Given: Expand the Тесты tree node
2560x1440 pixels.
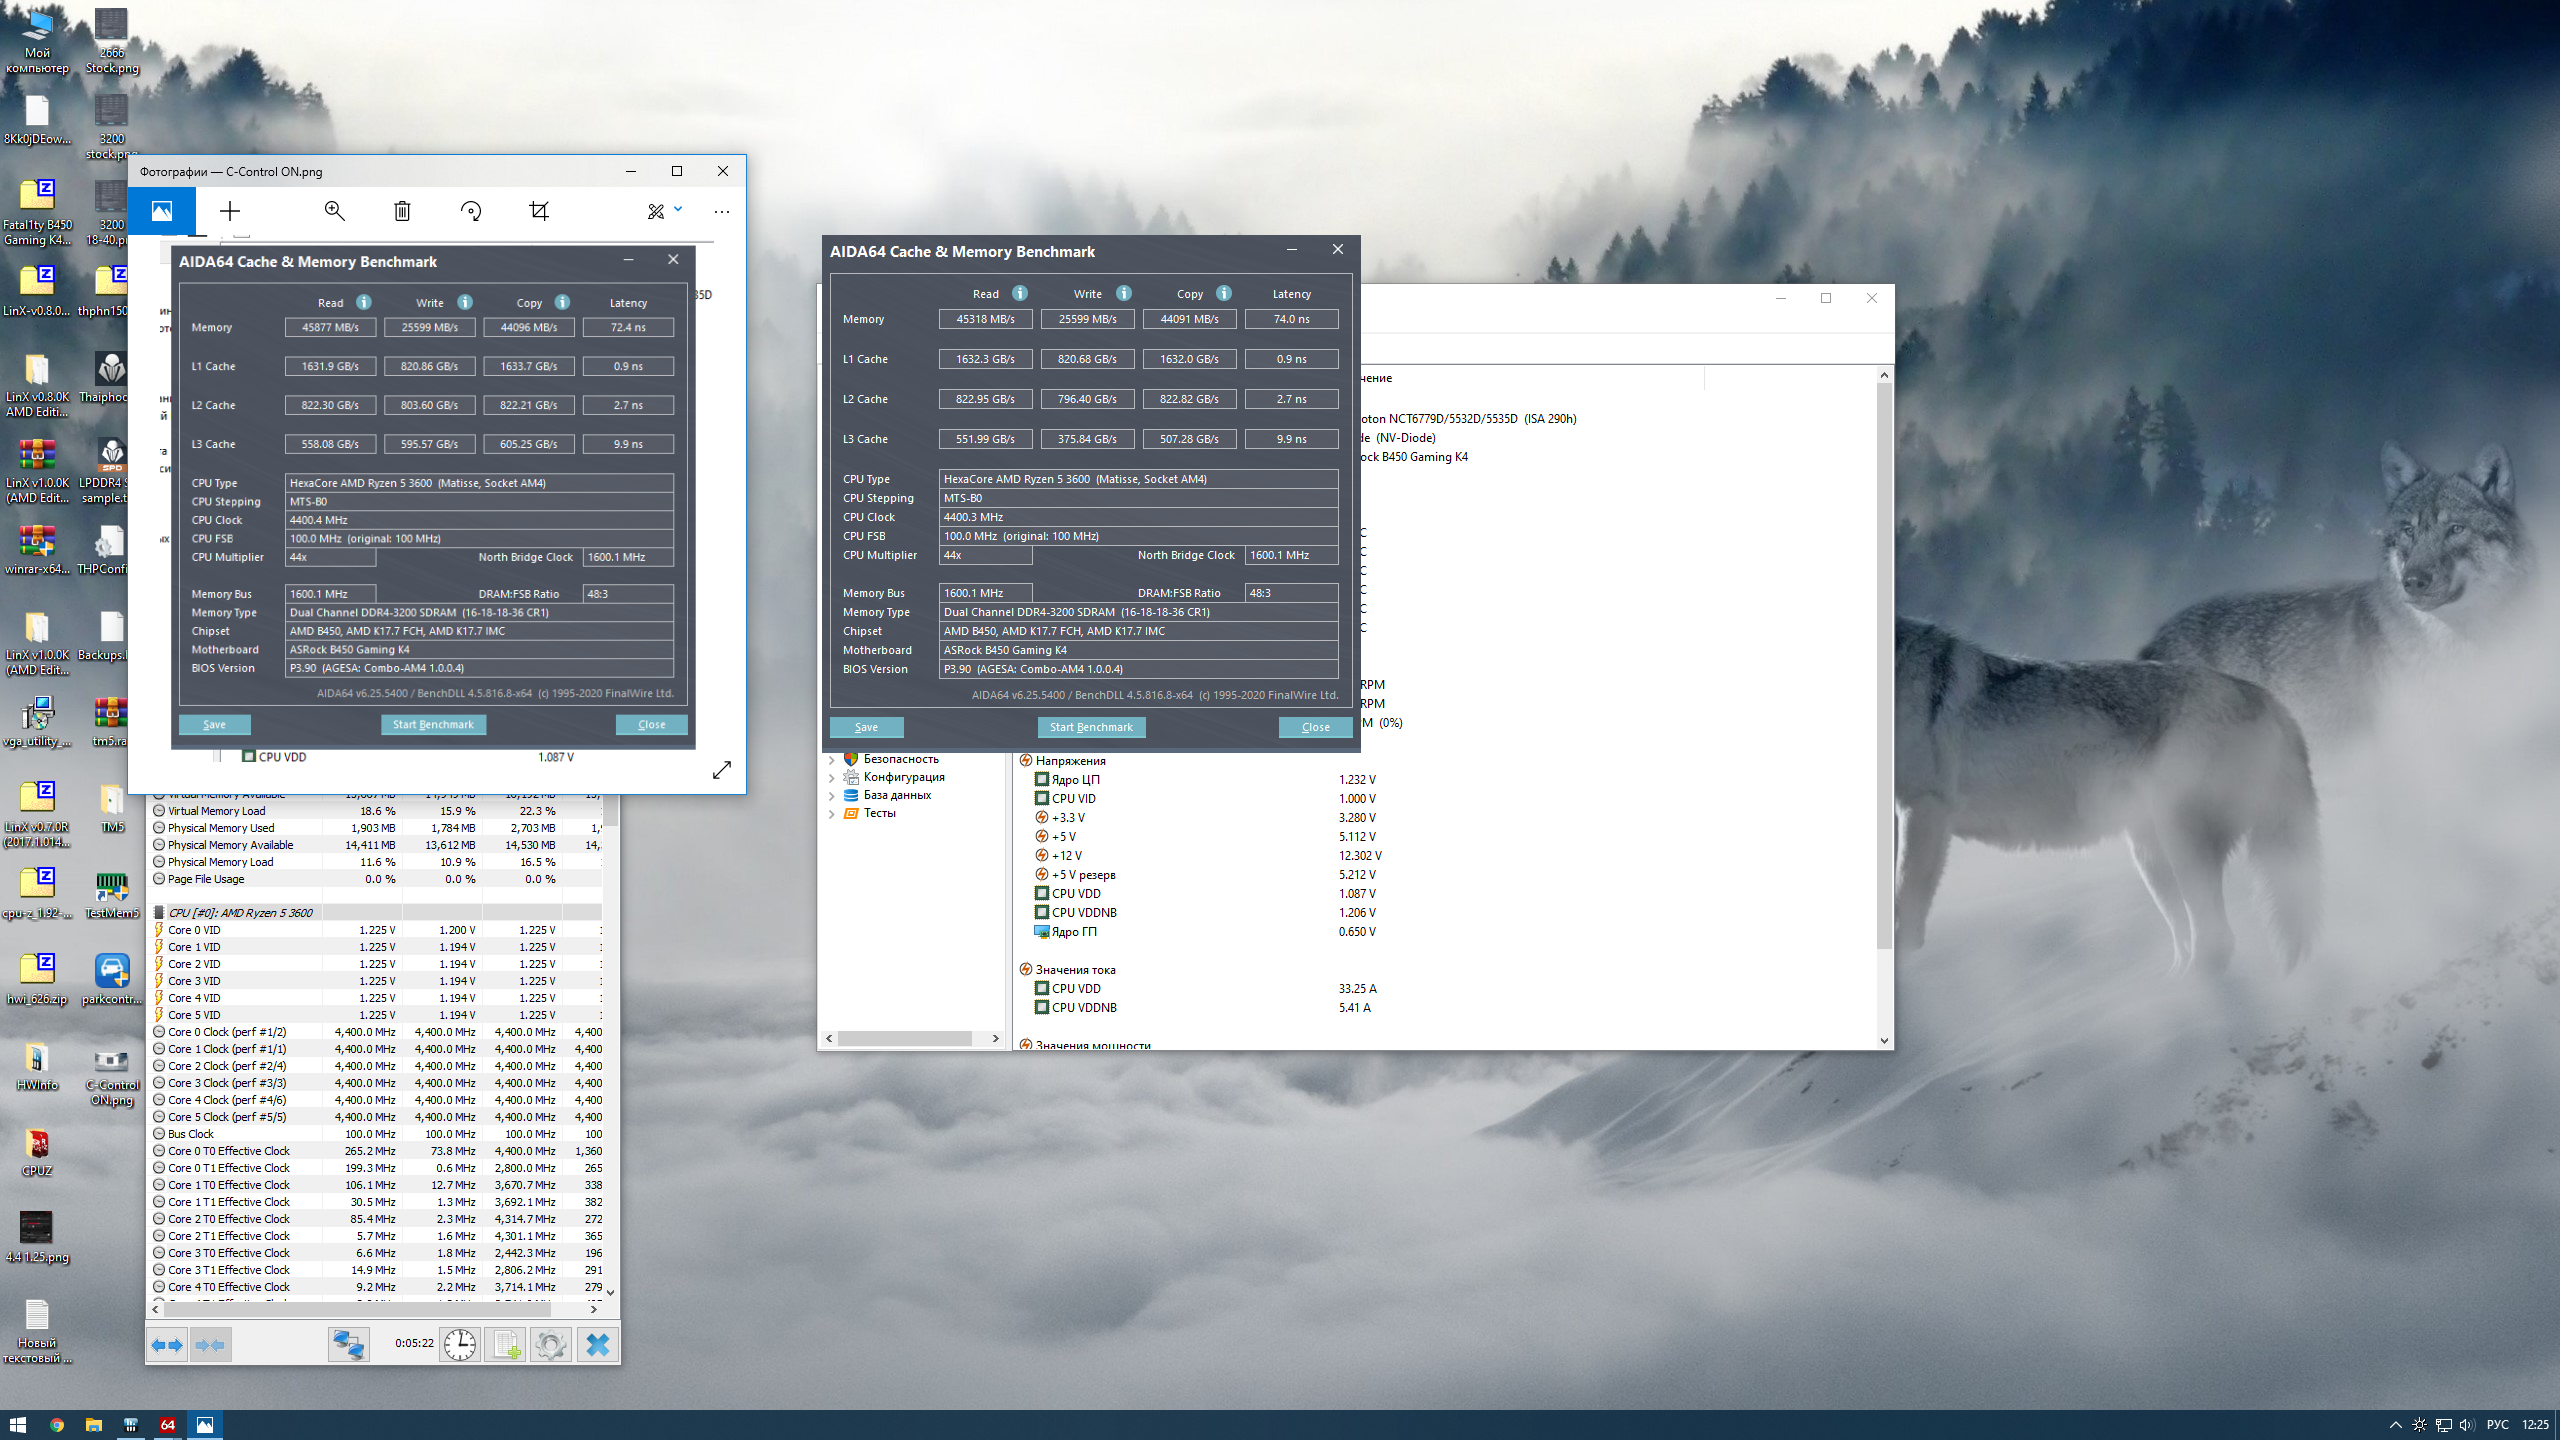Looking at the screenshot, I should coord(831,814).
